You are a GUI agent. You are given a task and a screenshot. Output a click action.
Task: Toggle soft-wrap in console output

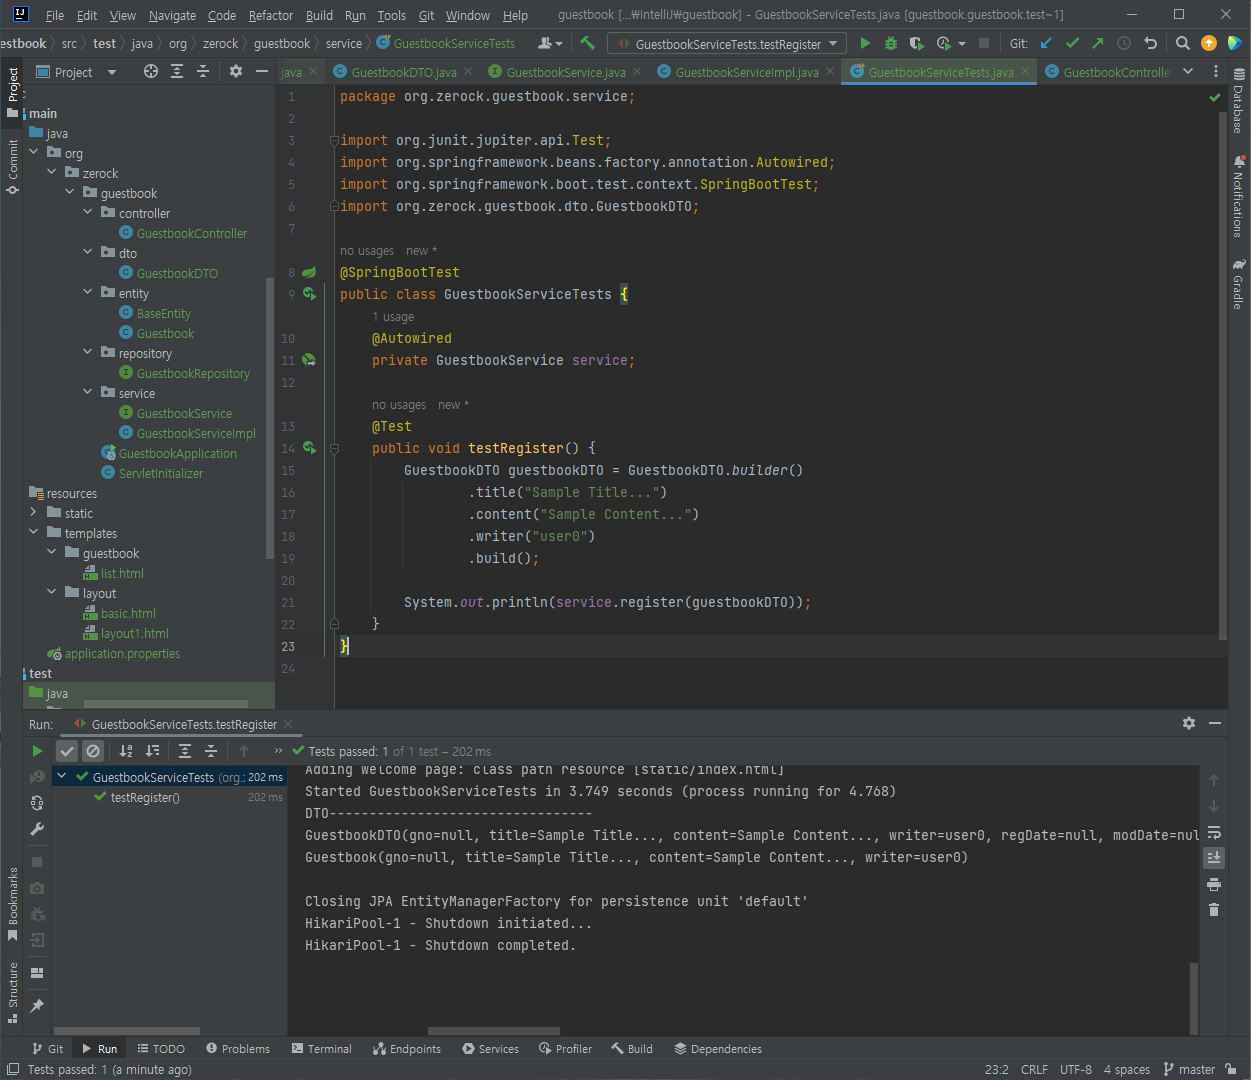tap(1214, 832)
